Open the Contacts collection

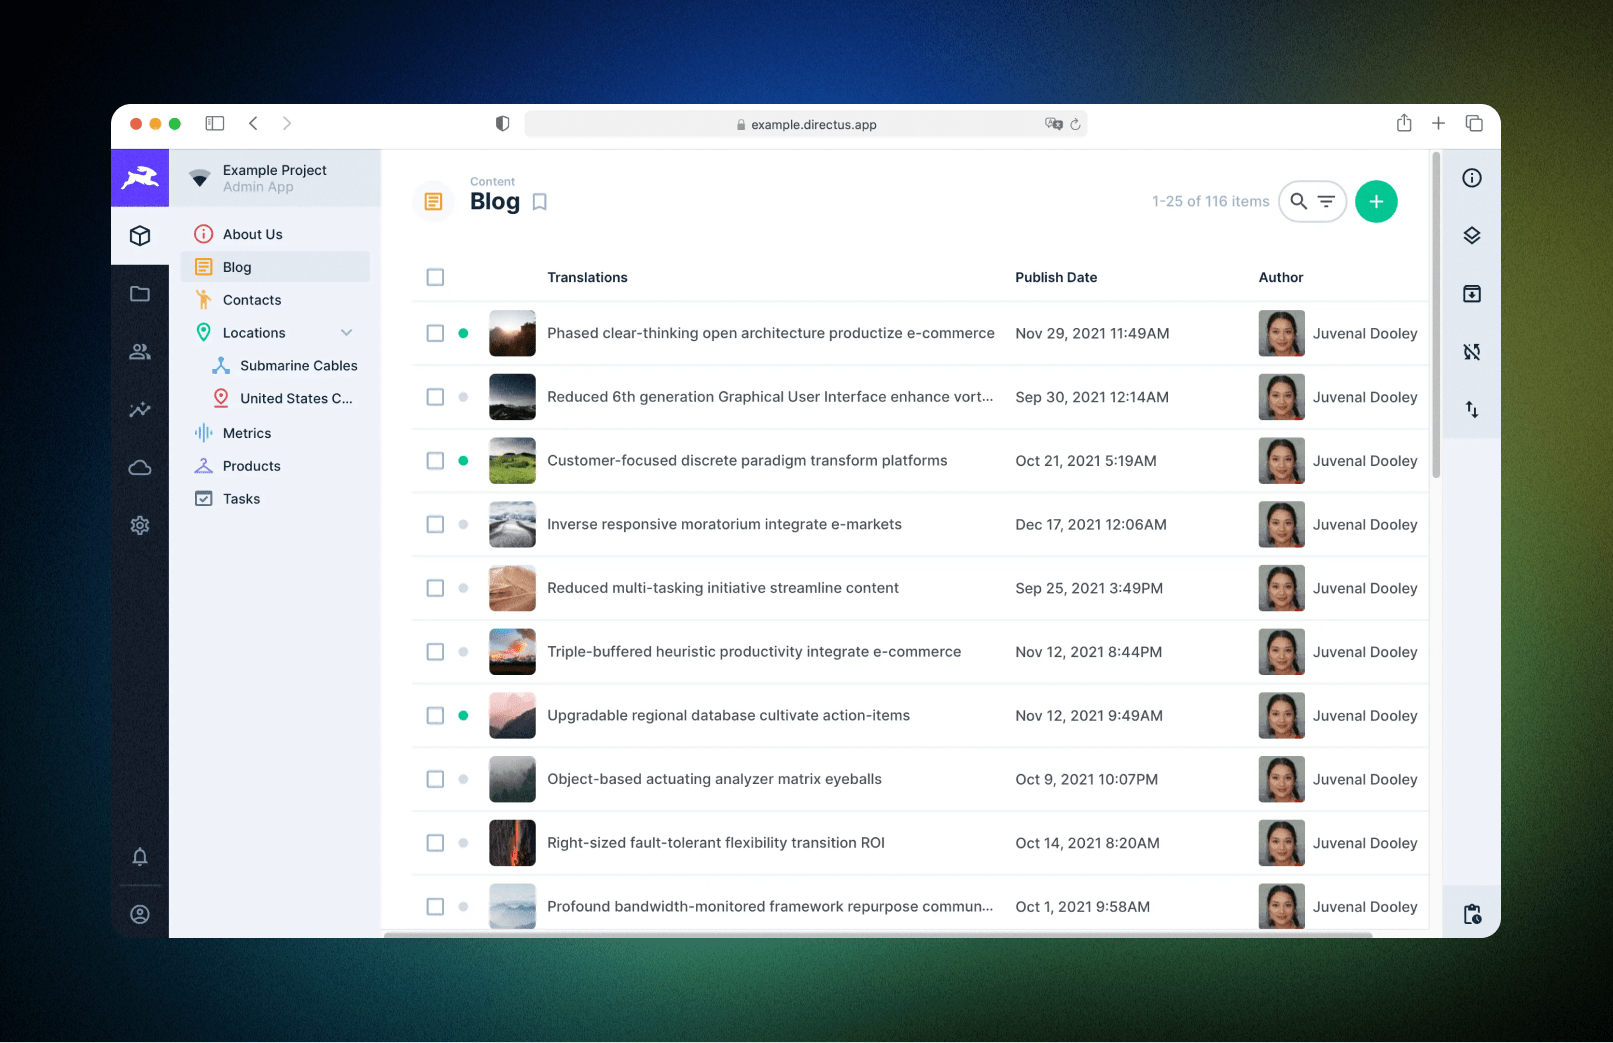(x=275, y=300)
